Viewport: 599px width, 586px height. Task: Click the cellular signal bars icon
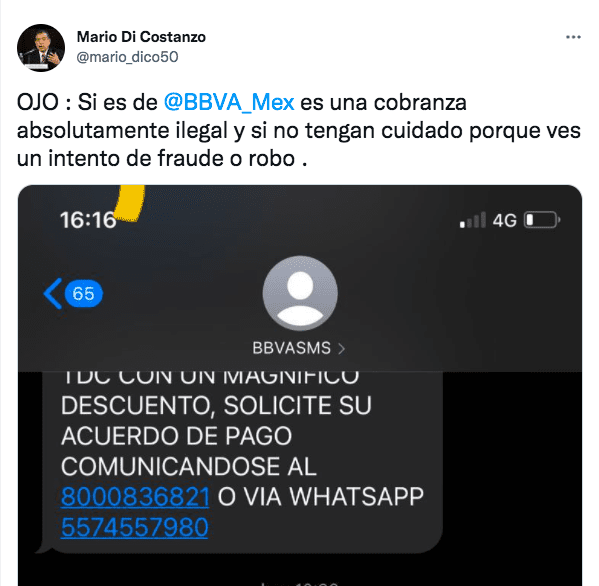[x=473, y=220]
